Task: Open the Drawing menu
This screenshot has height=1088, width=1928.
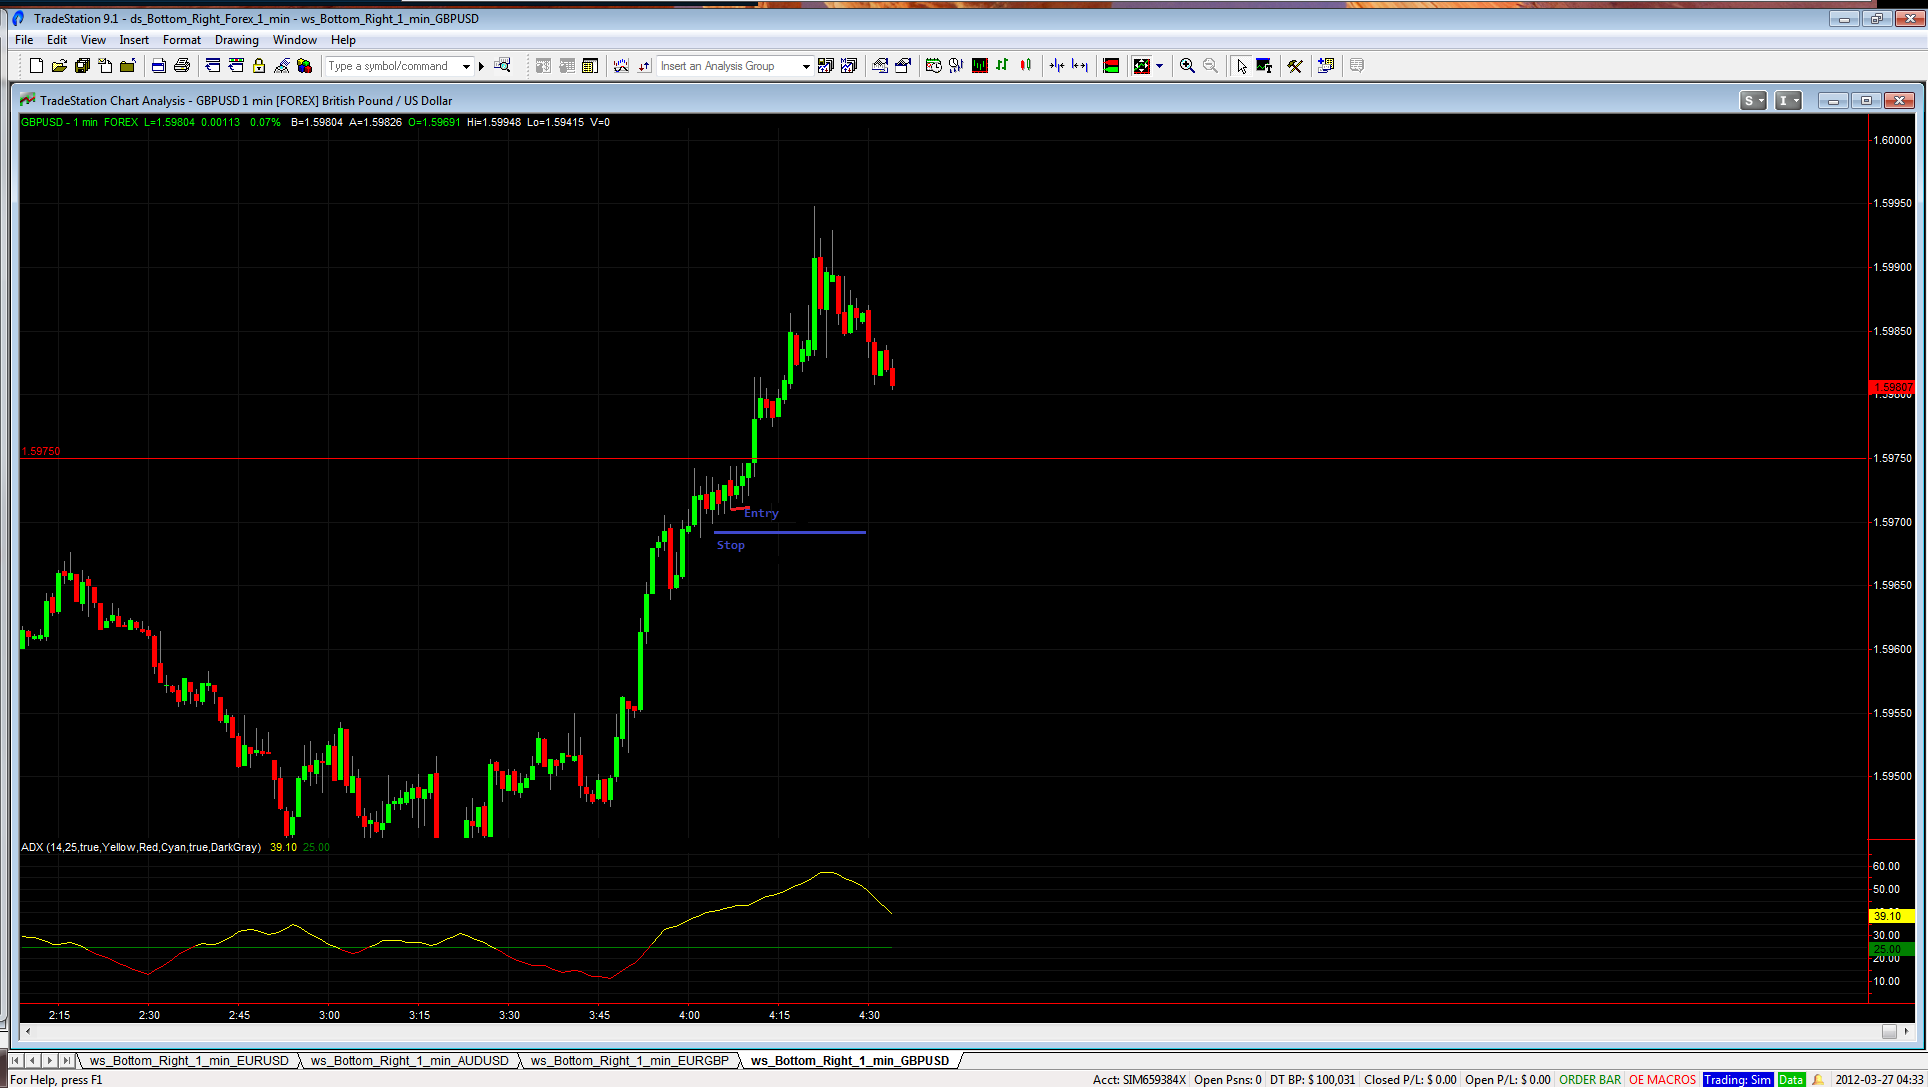Action: point(237,40)
